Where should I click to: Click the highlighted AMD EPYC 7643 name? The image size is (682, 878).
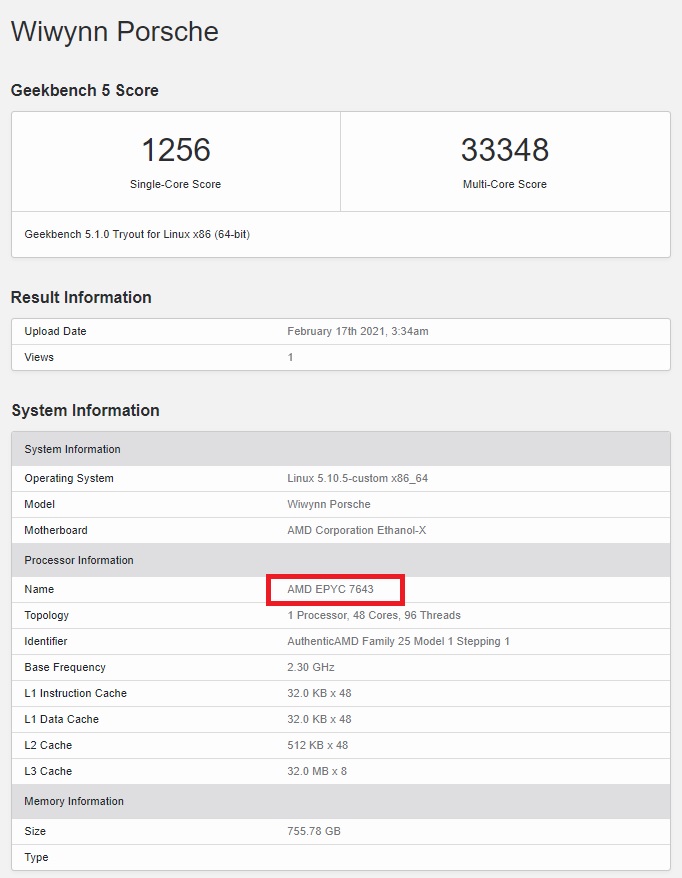pyautogui.click(x=330, y=590)
